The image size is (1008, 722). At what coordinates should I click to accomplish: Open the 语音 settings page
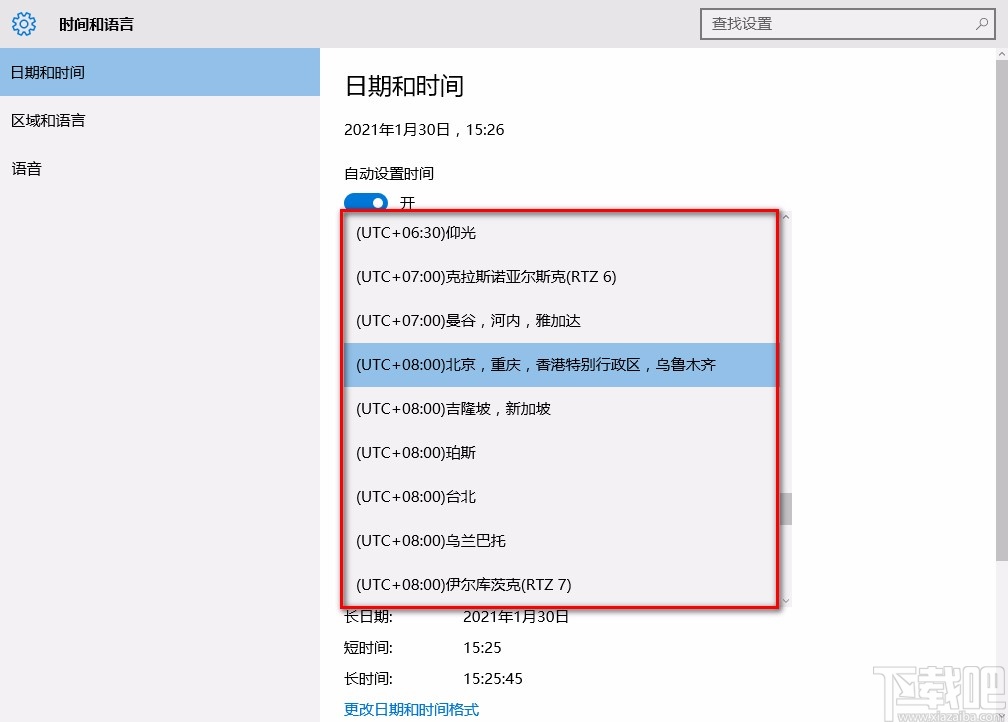point(26,168)
